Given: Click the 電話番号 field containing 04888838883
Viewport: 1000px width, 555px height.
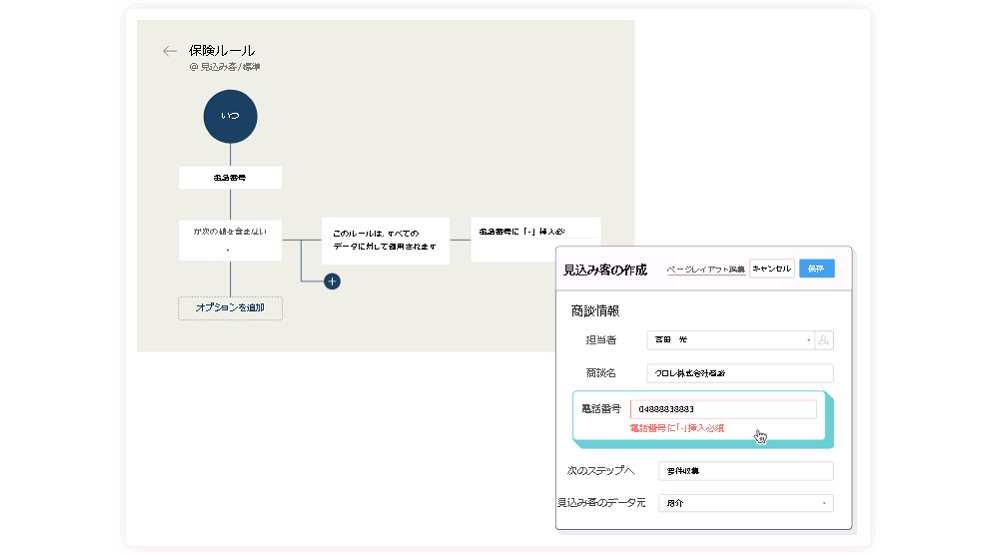Looking at the screenshot, I should (723, 409).
